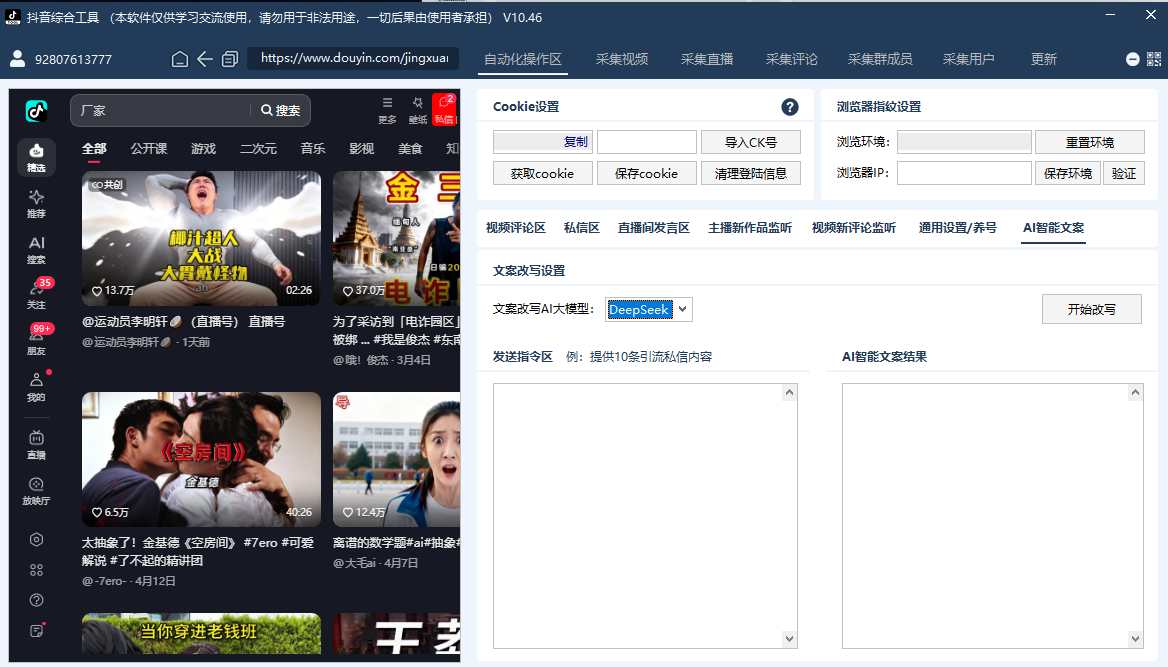Switch to the 采集用户 tab
1168x667 pixels.
(968, 59)
